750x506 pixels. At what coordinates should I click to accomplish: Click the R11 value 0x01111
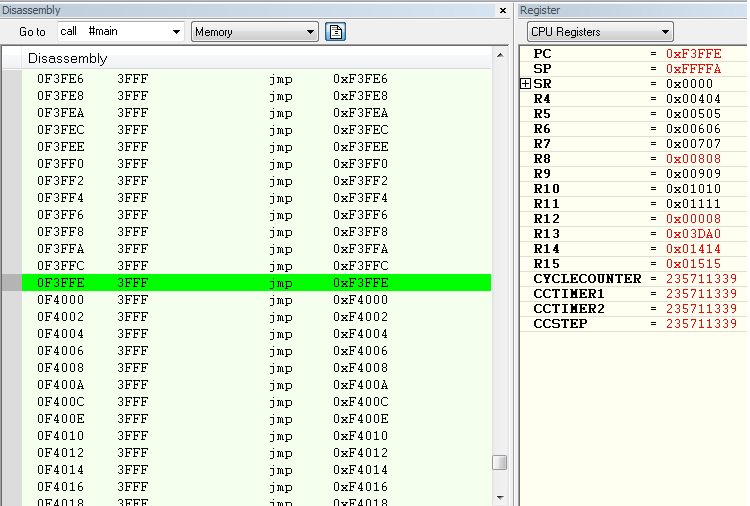(x=694, y=204)
